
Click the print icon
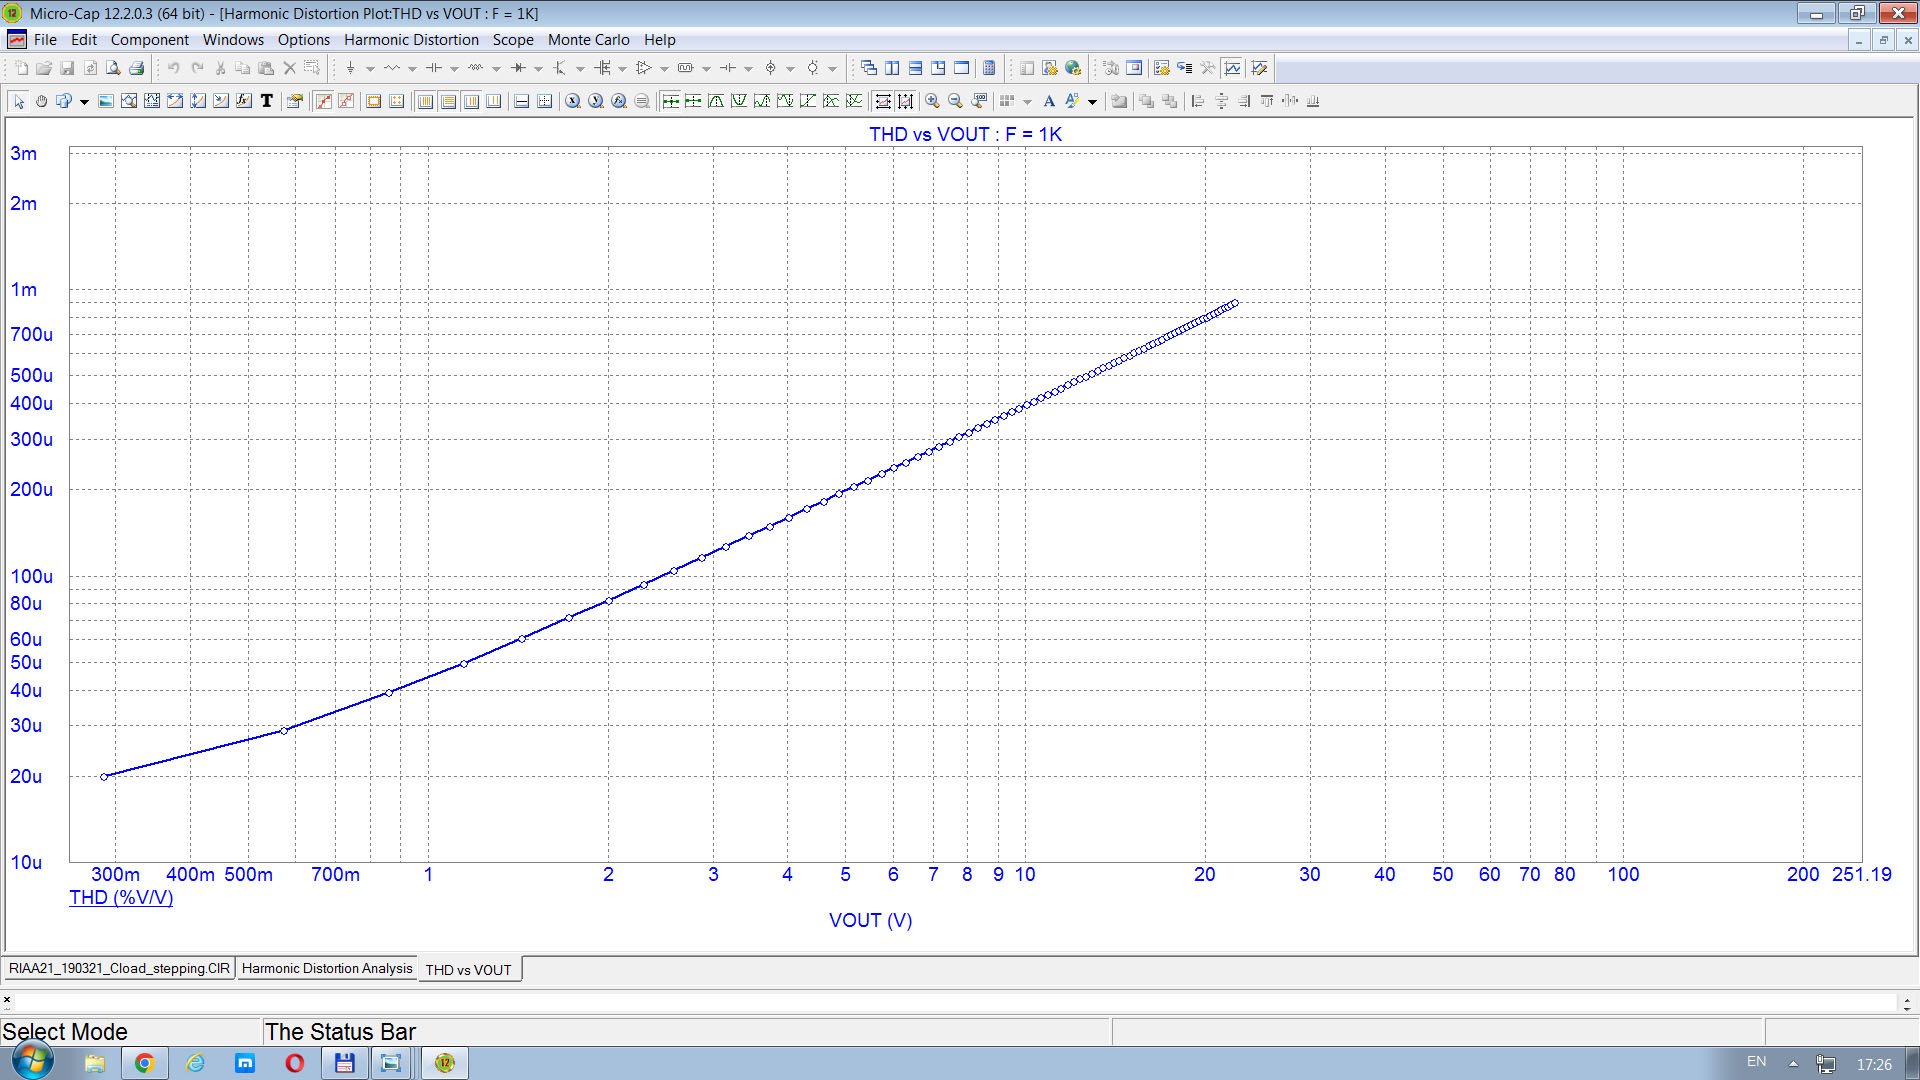[137, 69]
